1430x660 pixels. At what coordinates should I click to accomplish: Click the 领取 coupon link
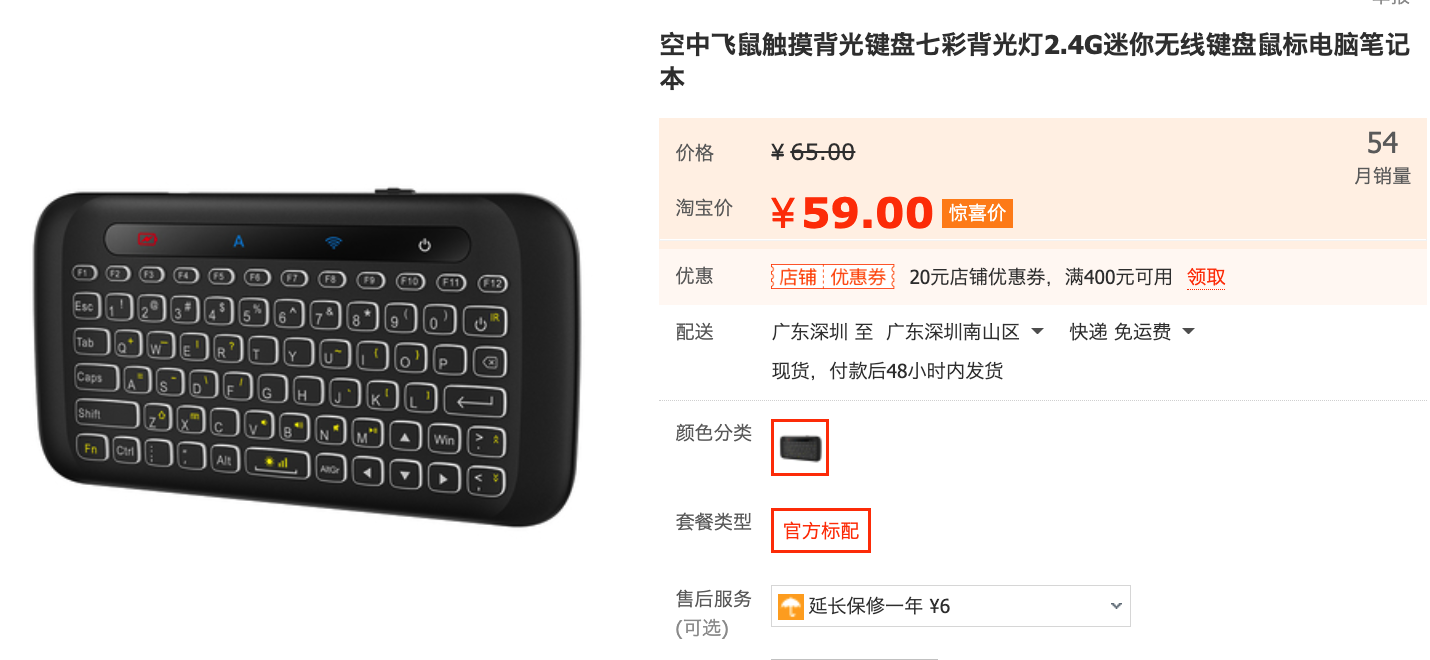coord(1206,277)
